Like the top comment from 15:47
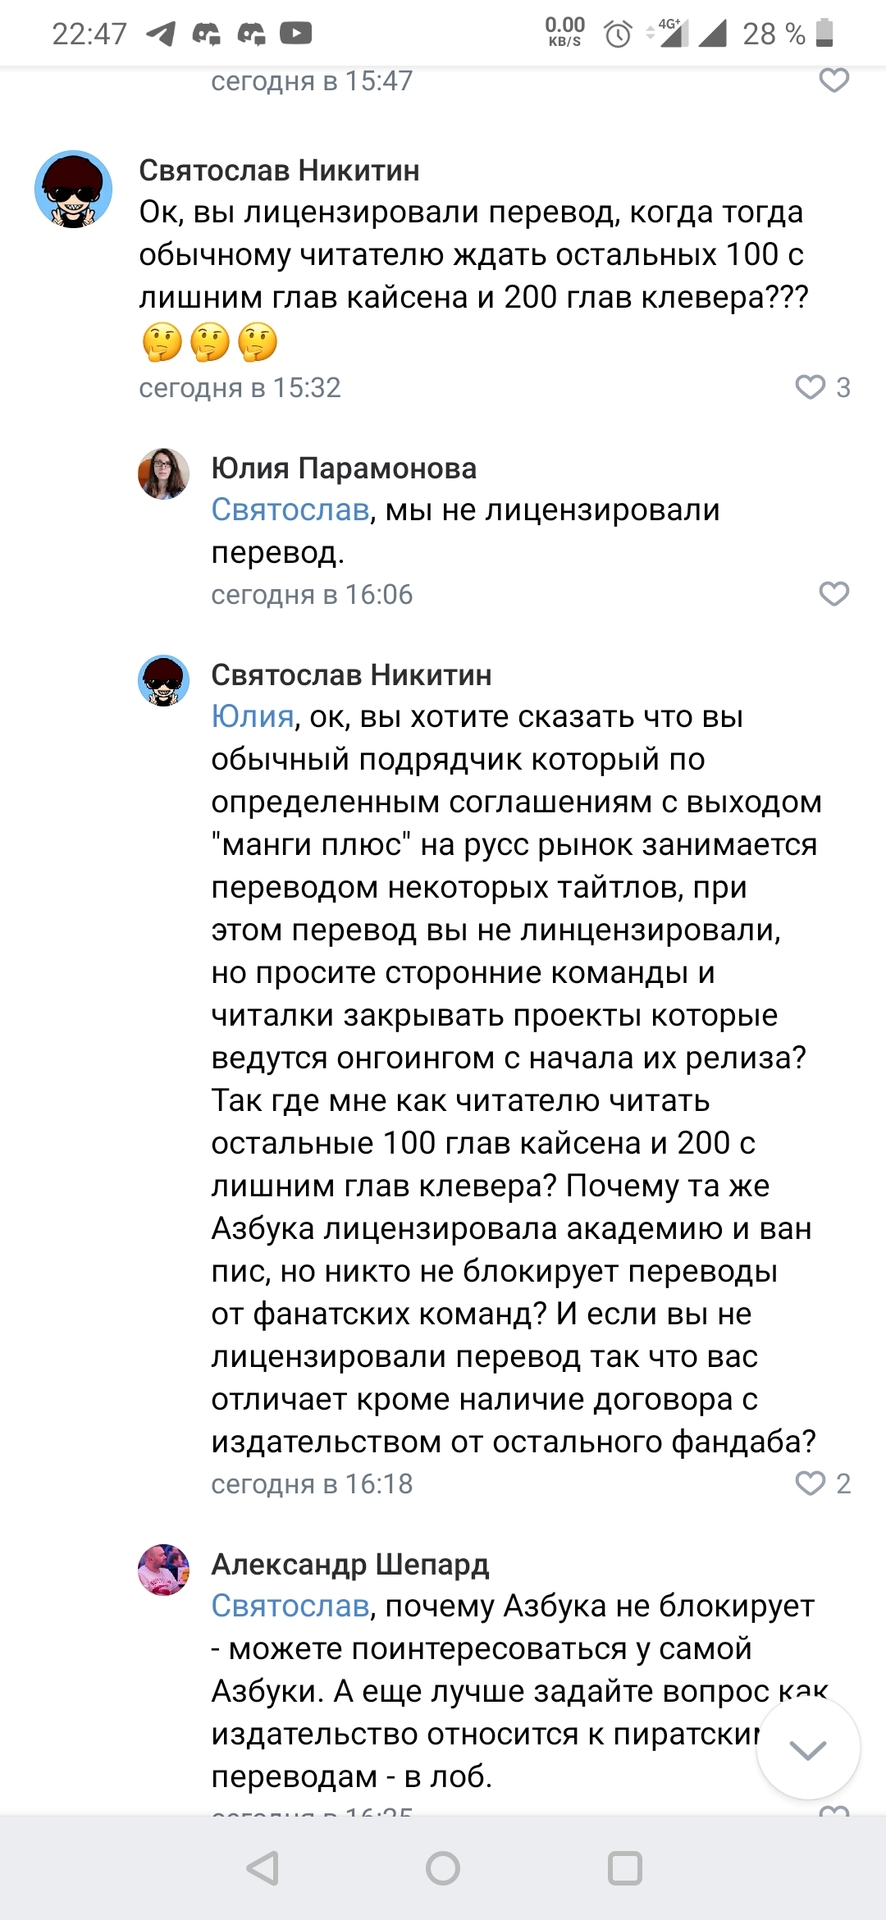886x1920 pixels. click(x=834, y=80)
